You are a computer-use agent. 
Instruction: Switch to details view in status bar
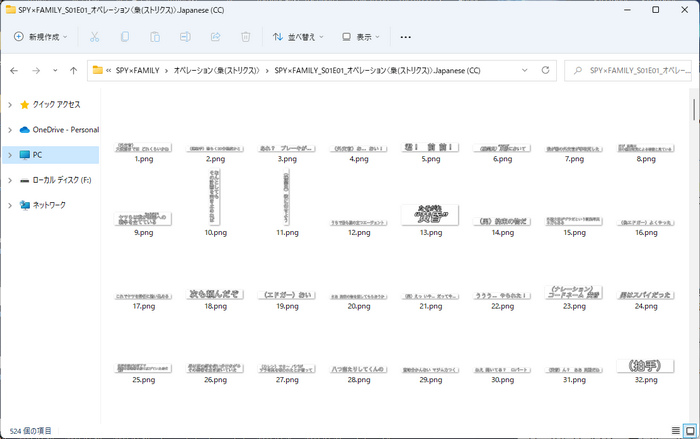click(x=676, y=431)
